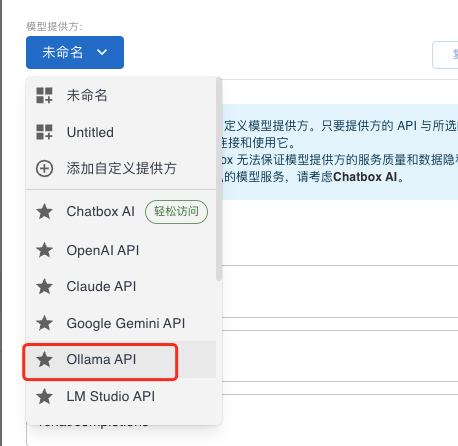
Task: Select 添加自定义提供方 menu option
Action: tap(121, 168)
